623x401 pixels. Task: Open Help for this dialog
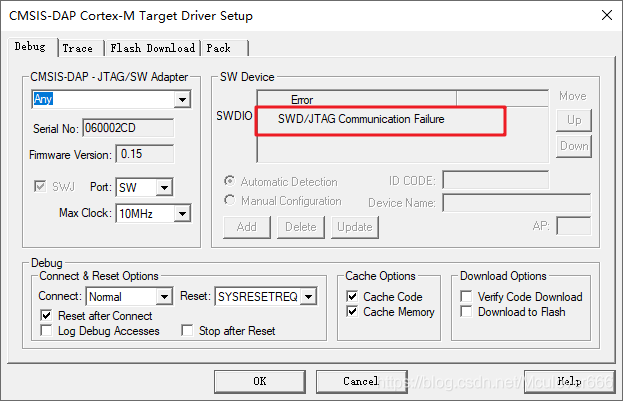(x=569, y=382)
